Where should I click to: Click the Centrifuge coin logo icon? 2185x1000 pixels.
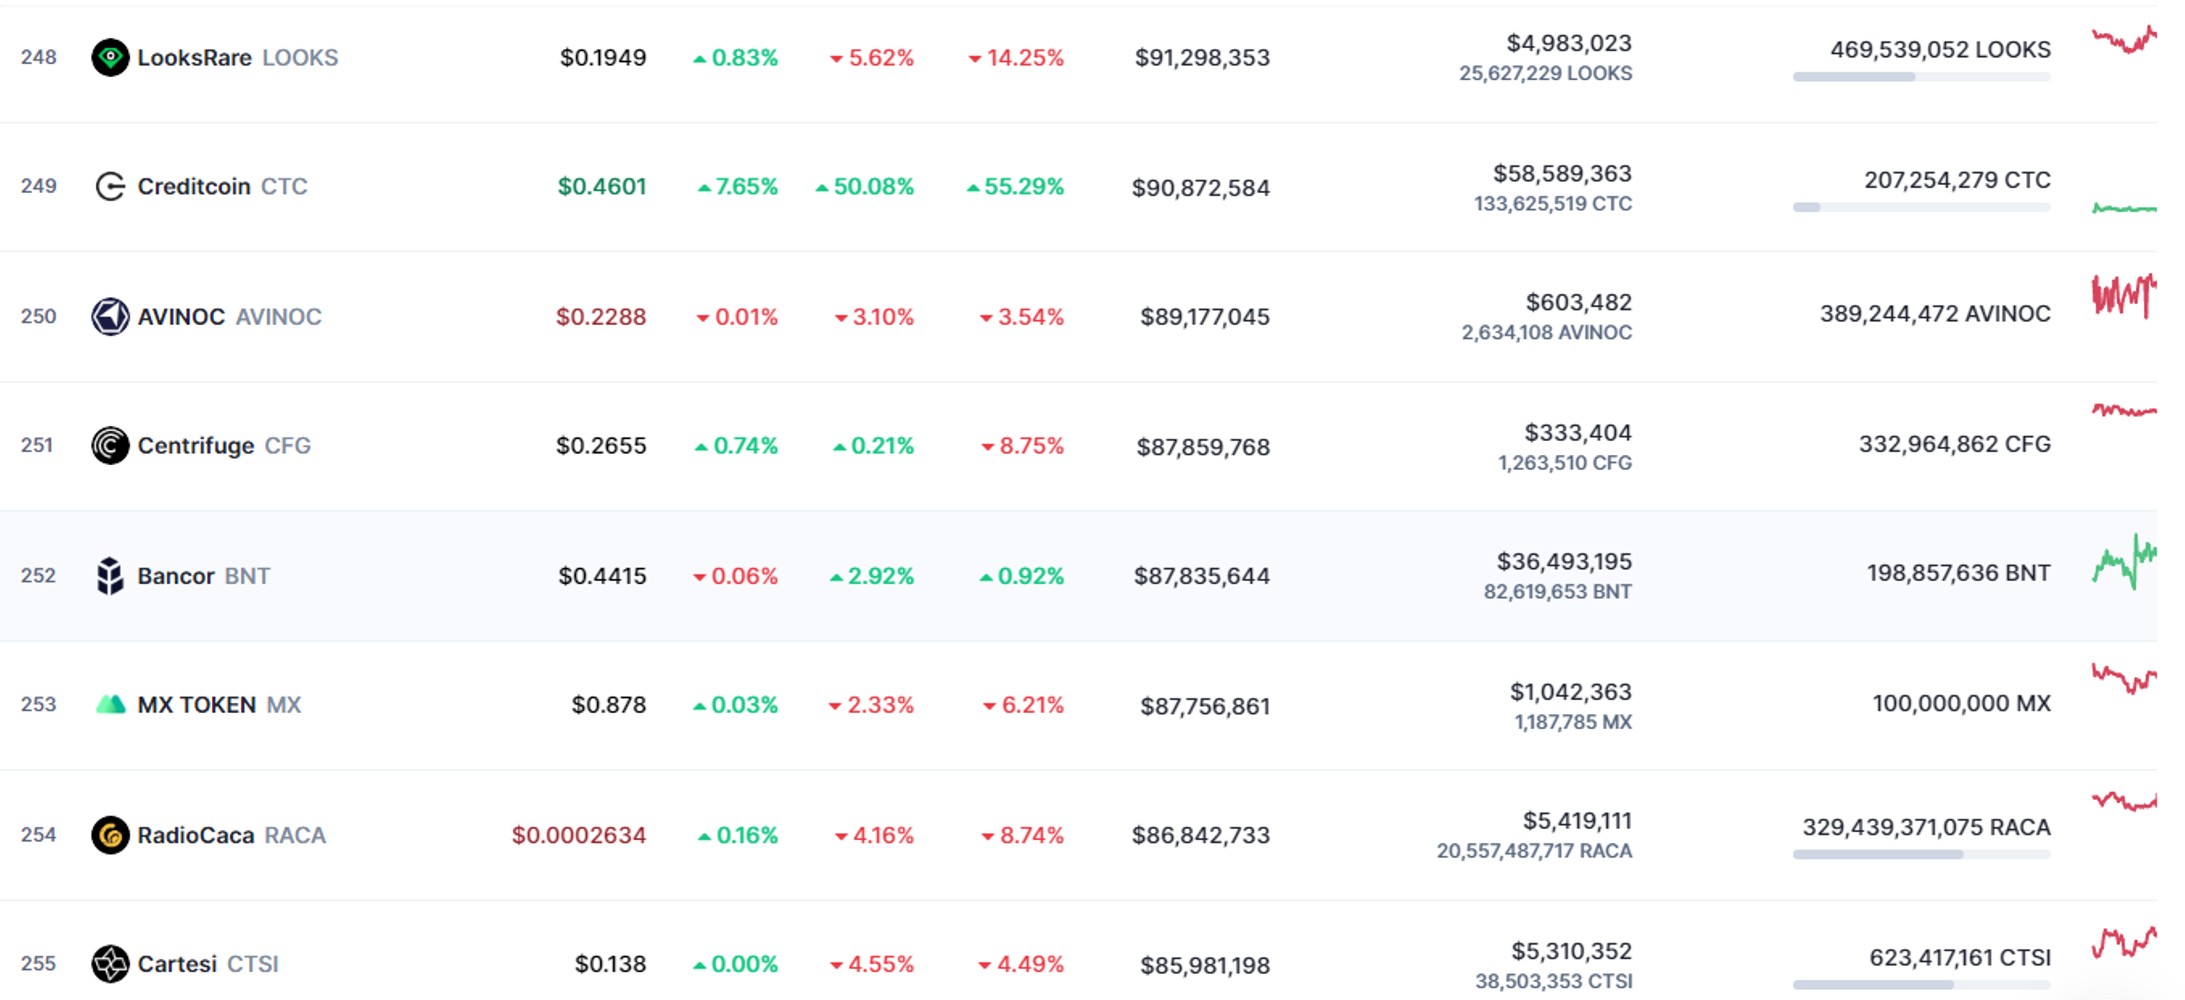tap(110, 445)
